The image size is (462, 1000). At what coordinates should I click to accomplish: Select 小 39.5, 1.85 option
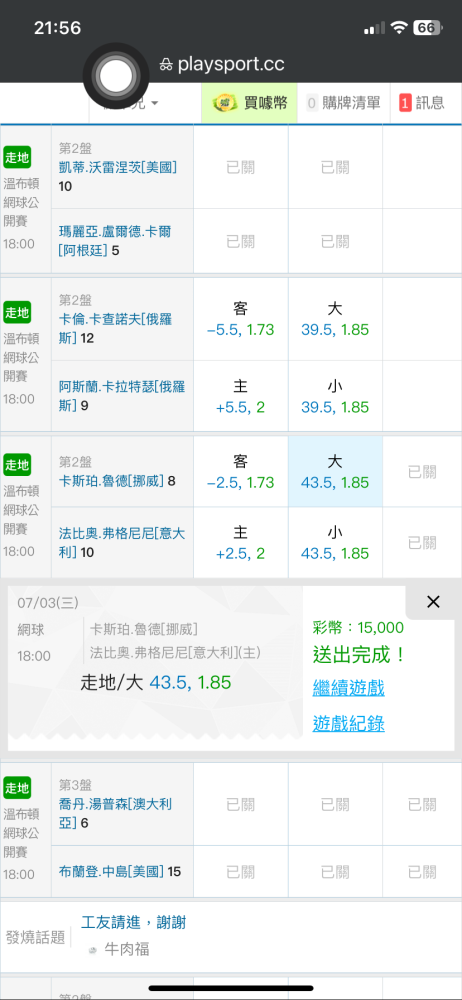(x=335, y=395)
